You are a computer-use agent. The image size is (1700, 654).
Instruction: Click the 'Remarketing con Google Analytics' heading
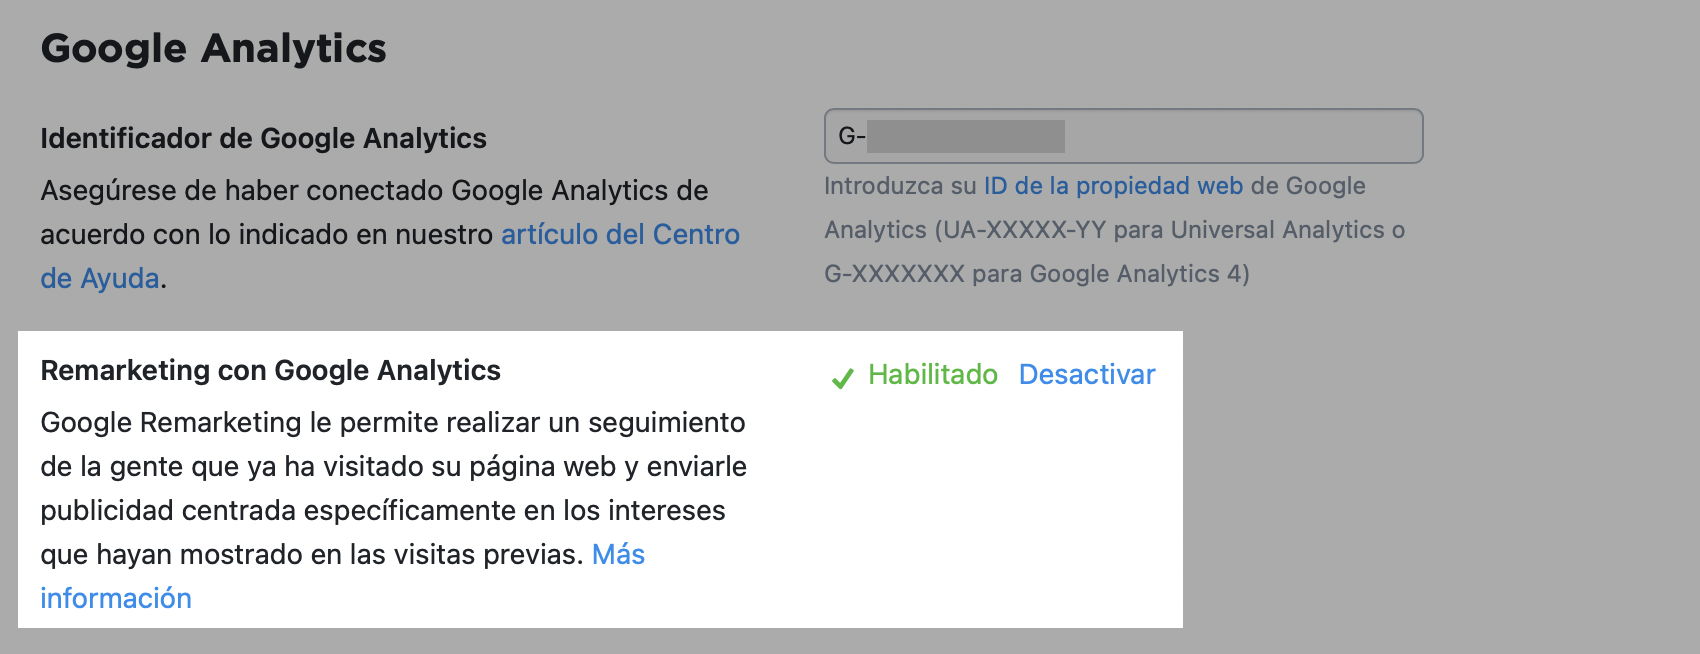point(270,370)
